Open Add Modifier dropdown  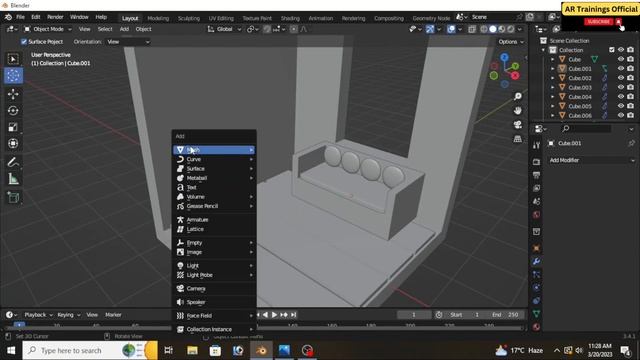point(591,160)
